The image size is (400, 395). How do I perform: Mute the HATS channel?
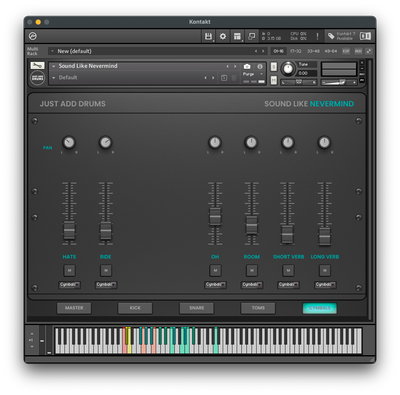69,270
